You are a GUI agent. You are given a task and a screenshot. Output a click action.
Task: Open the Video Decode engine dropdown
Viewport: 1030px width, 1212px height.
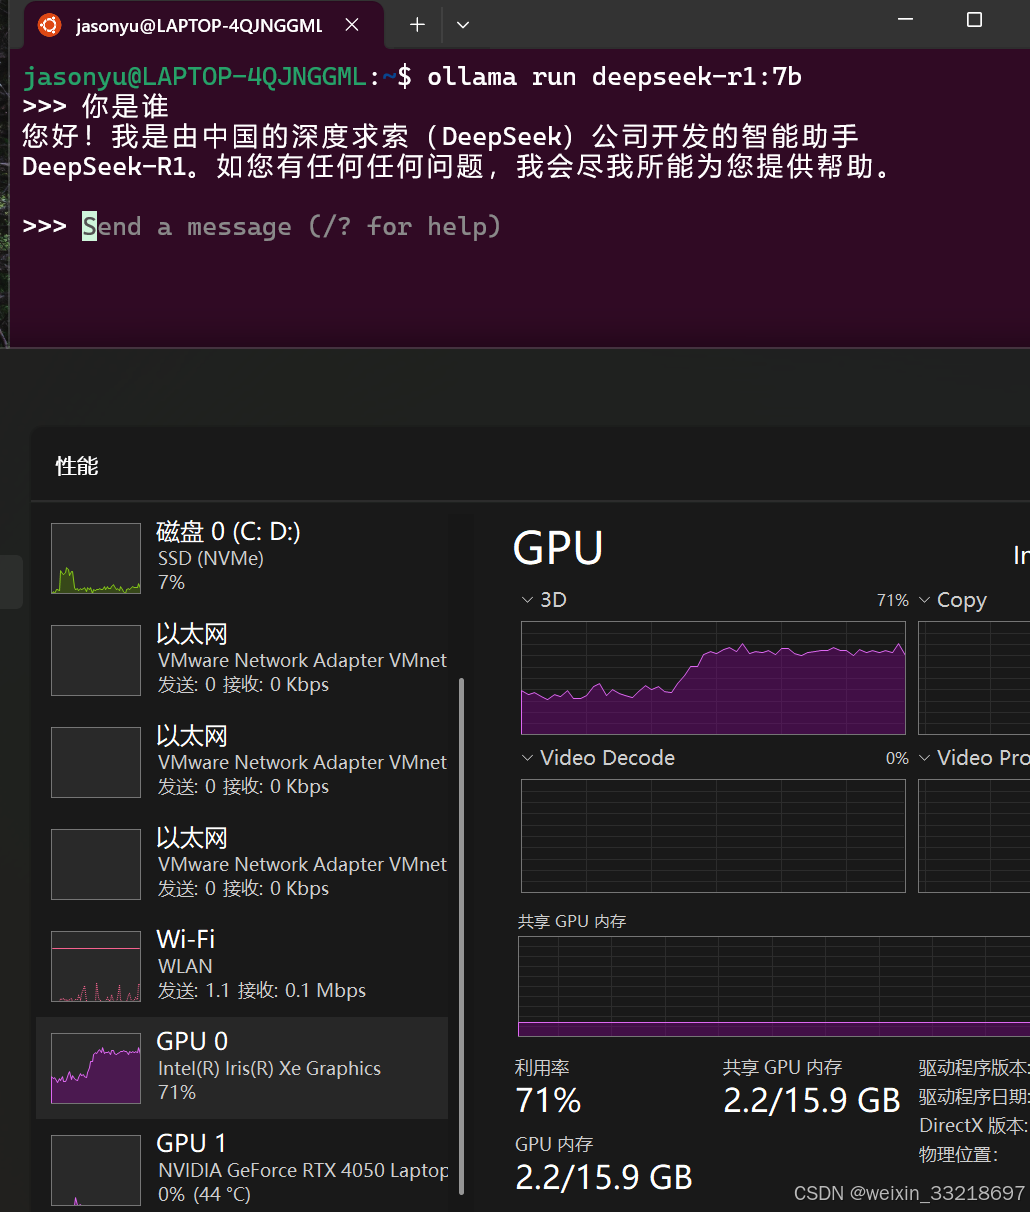coord(527,758)
